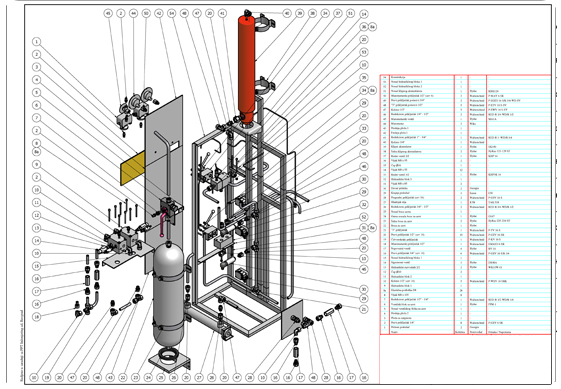The height and width of the screenshot is (389, 561).
Task: Click balloon number 1
Action: point(36,42)
